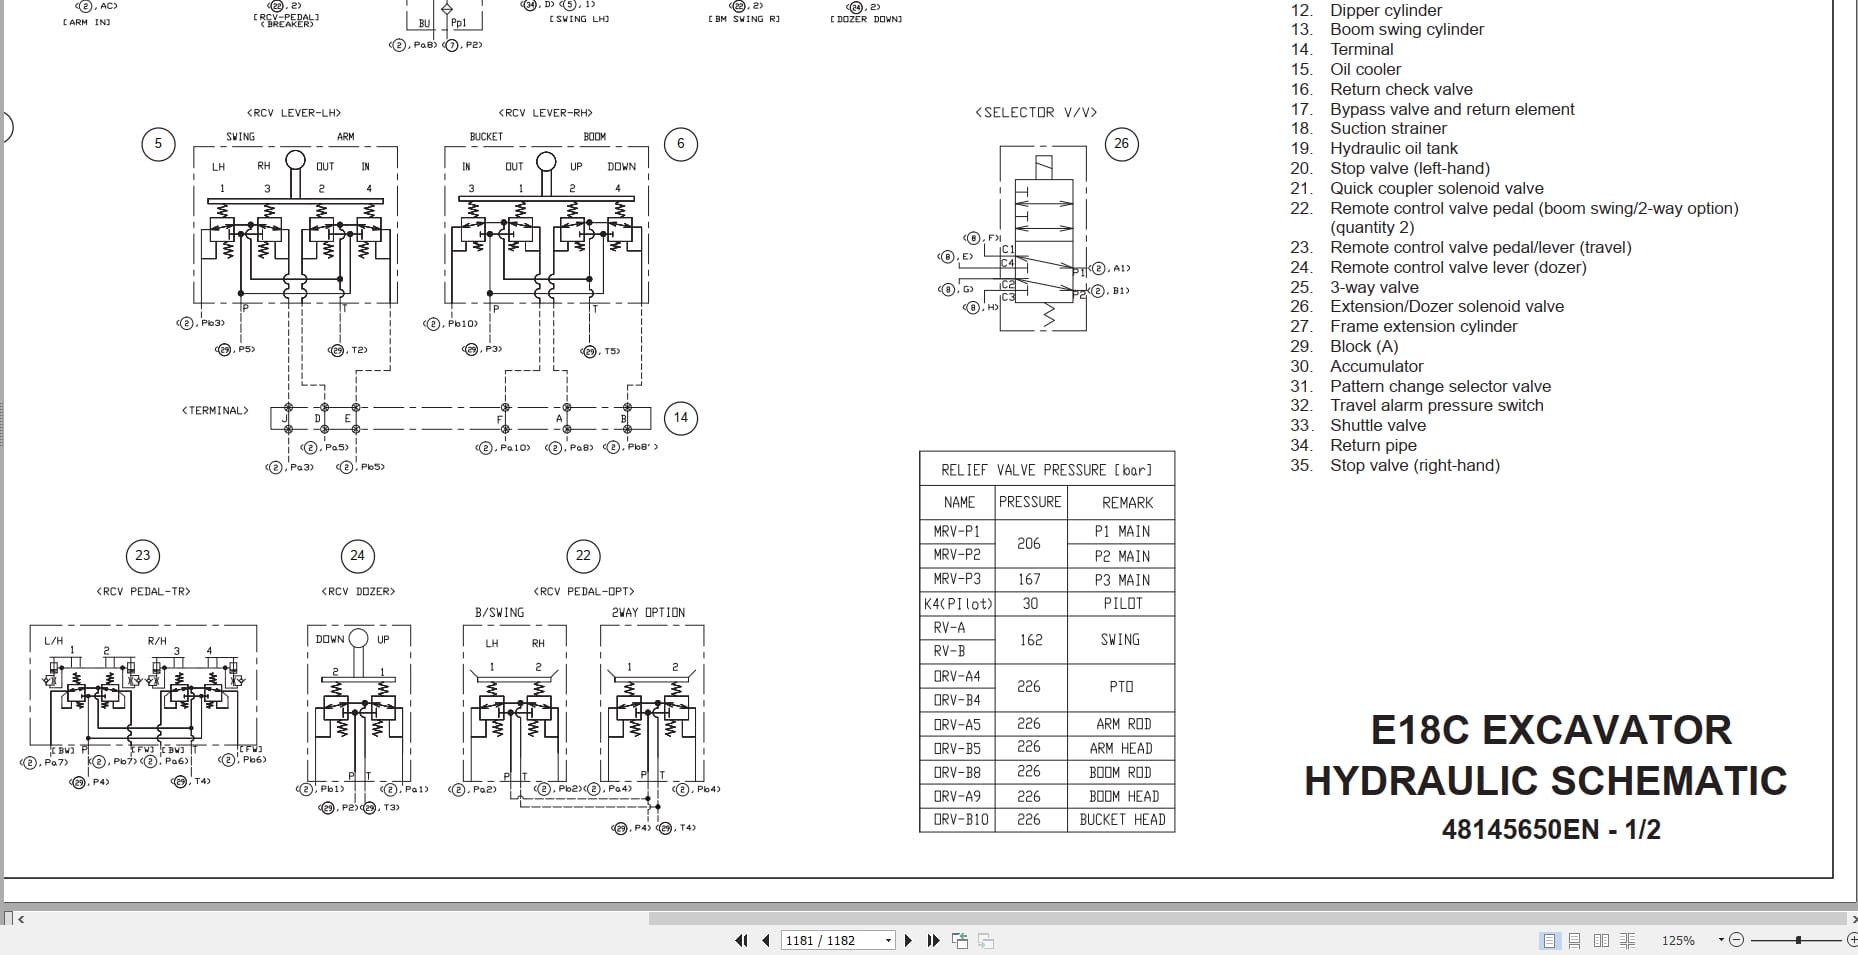Image resolution: width=1858 pixels, height=955 pixels.
Task: Zoom out using the minus magnifier icon
Action: click(x=1737, y=940)
